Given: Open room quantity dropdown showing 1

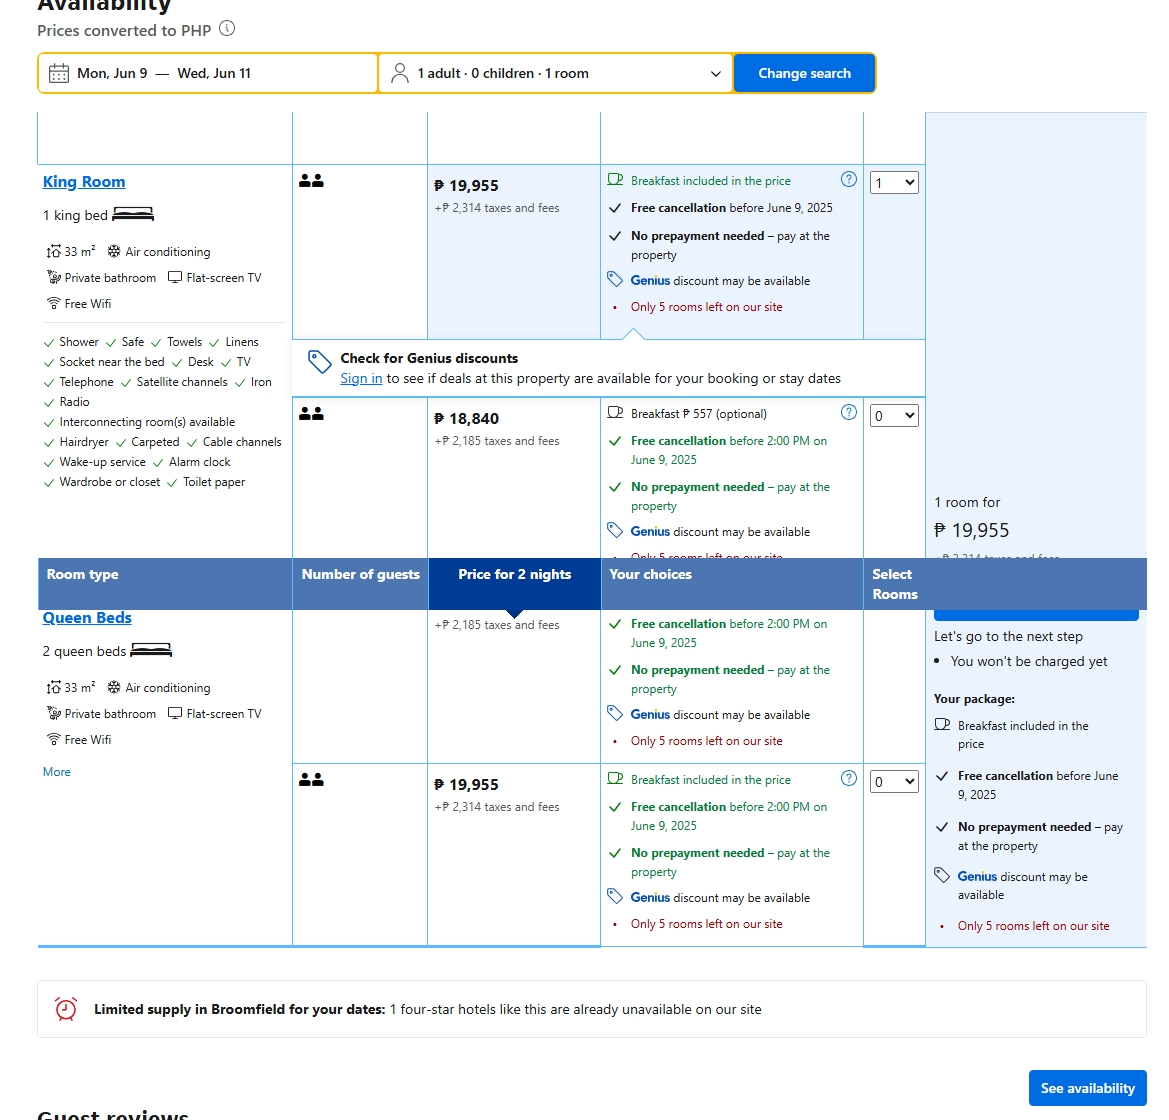Looking at the screenshot, I should tap(894, 183).
